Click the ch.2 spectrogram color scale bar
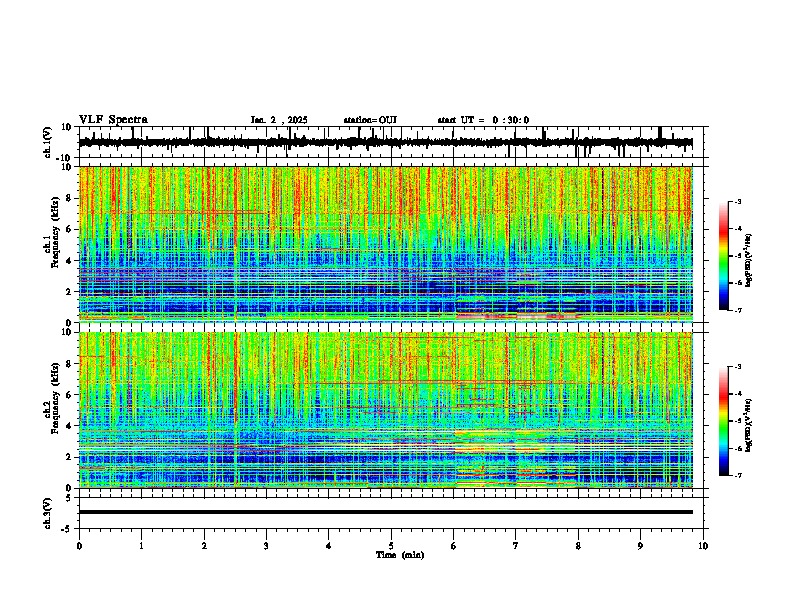Screen dimensions: 792x612 (724, 421)
